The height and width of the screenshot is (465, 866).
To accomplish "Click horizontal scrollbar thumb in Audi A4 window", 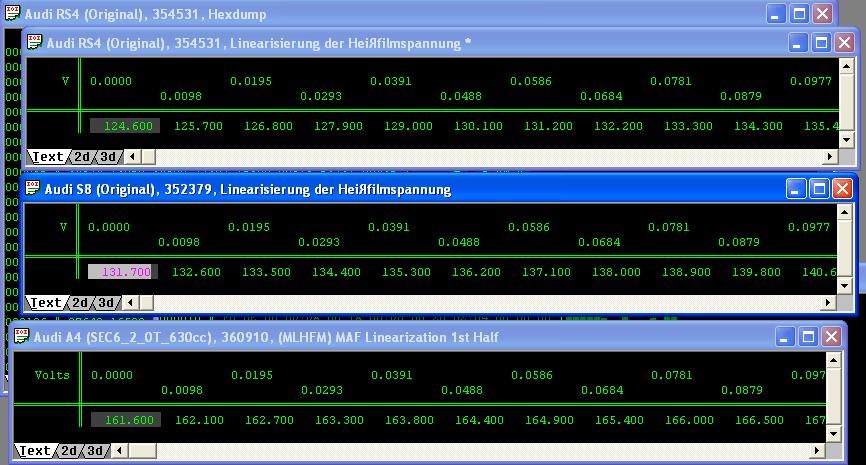I will point(142,451).
